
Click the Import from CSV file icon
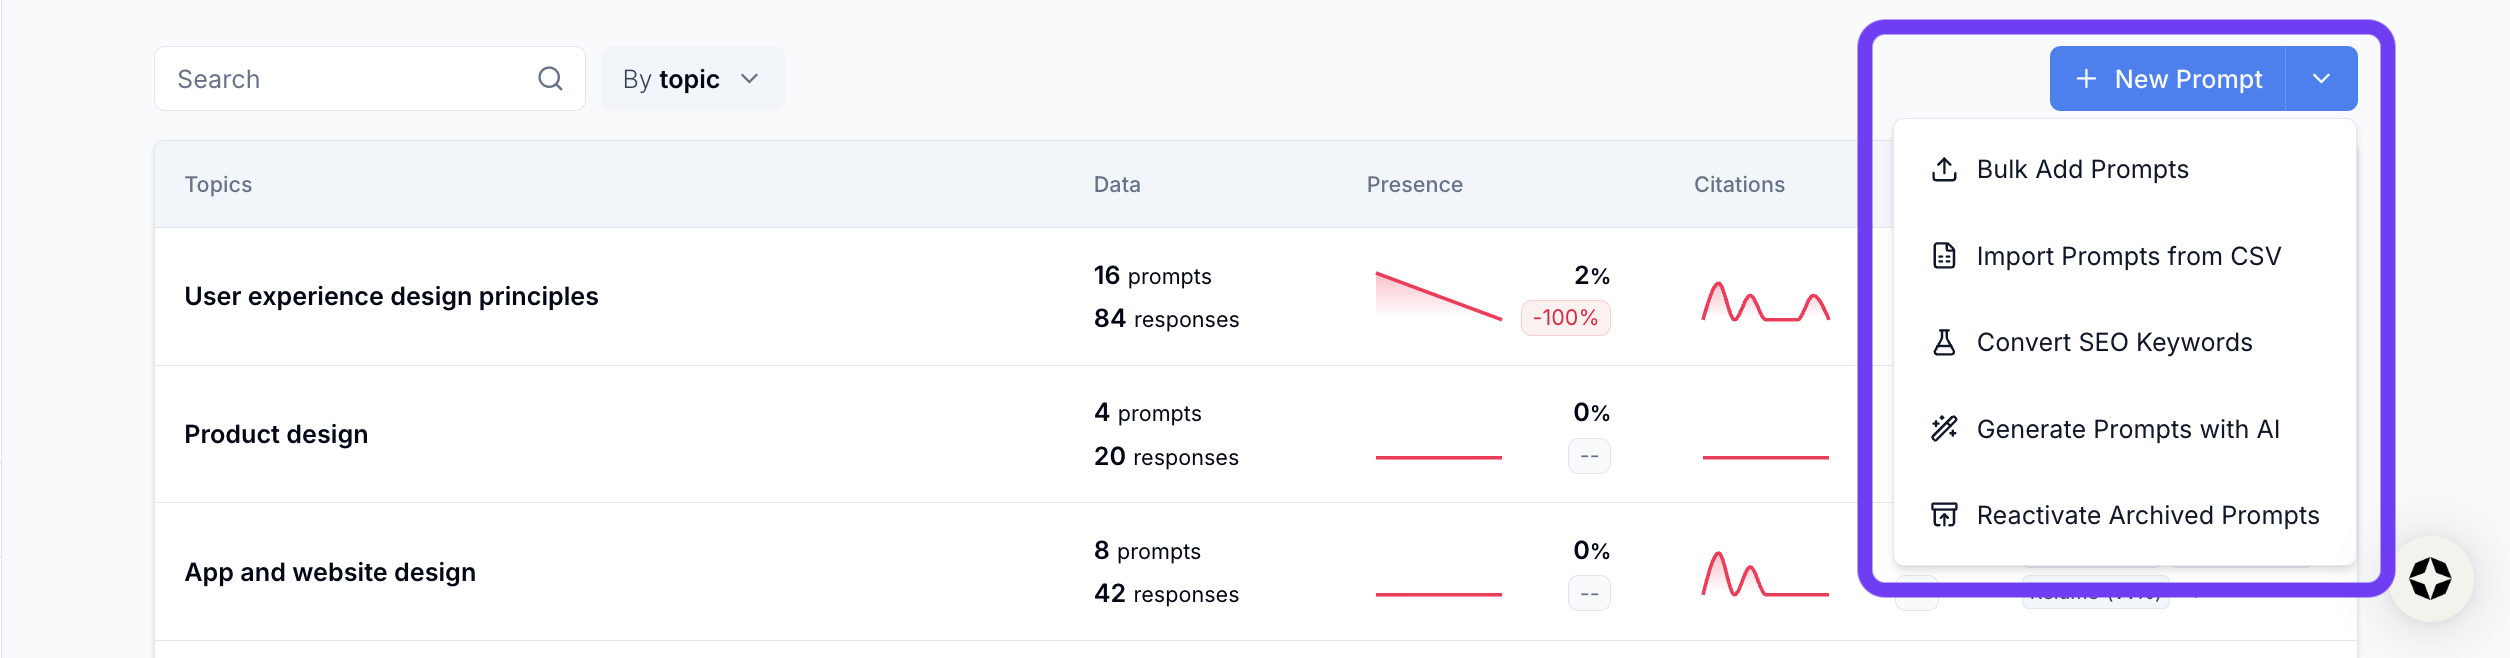tap(1944, 256)
